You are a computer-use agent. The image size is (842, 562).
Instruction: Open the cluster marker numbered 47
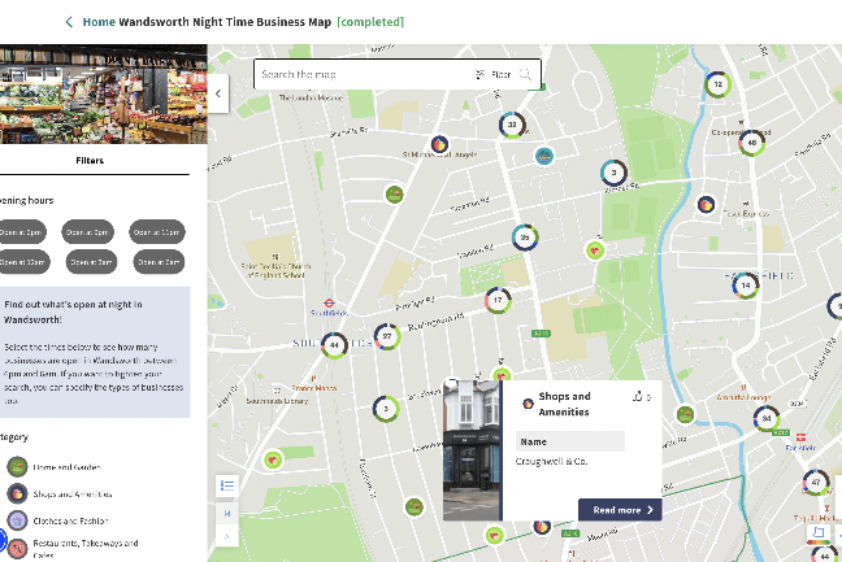(x=816, y=482)
